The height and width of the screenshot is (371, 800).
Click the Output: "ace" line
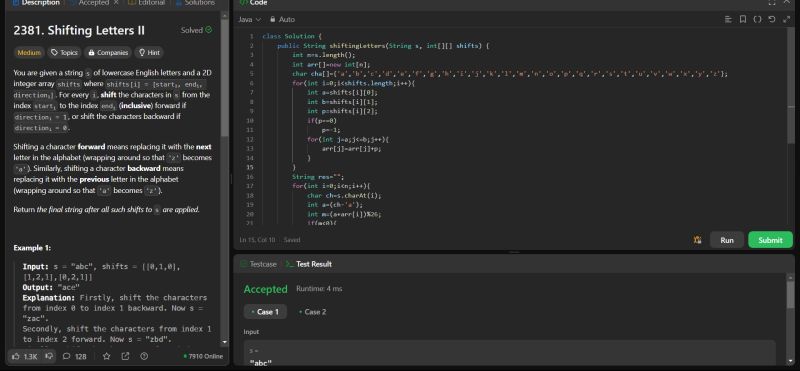[x=52, y=287]
